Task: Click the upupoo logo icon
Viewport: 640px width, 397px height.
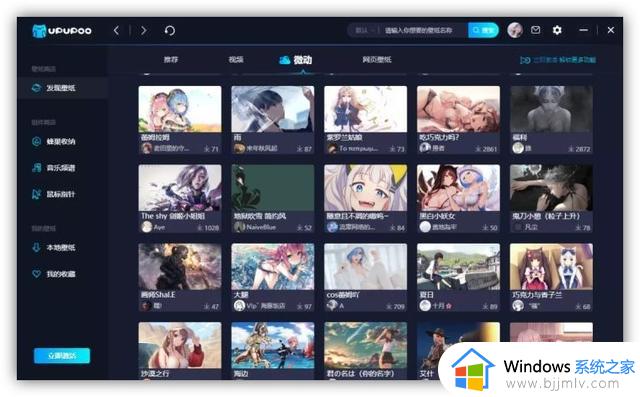Action: 39,31
